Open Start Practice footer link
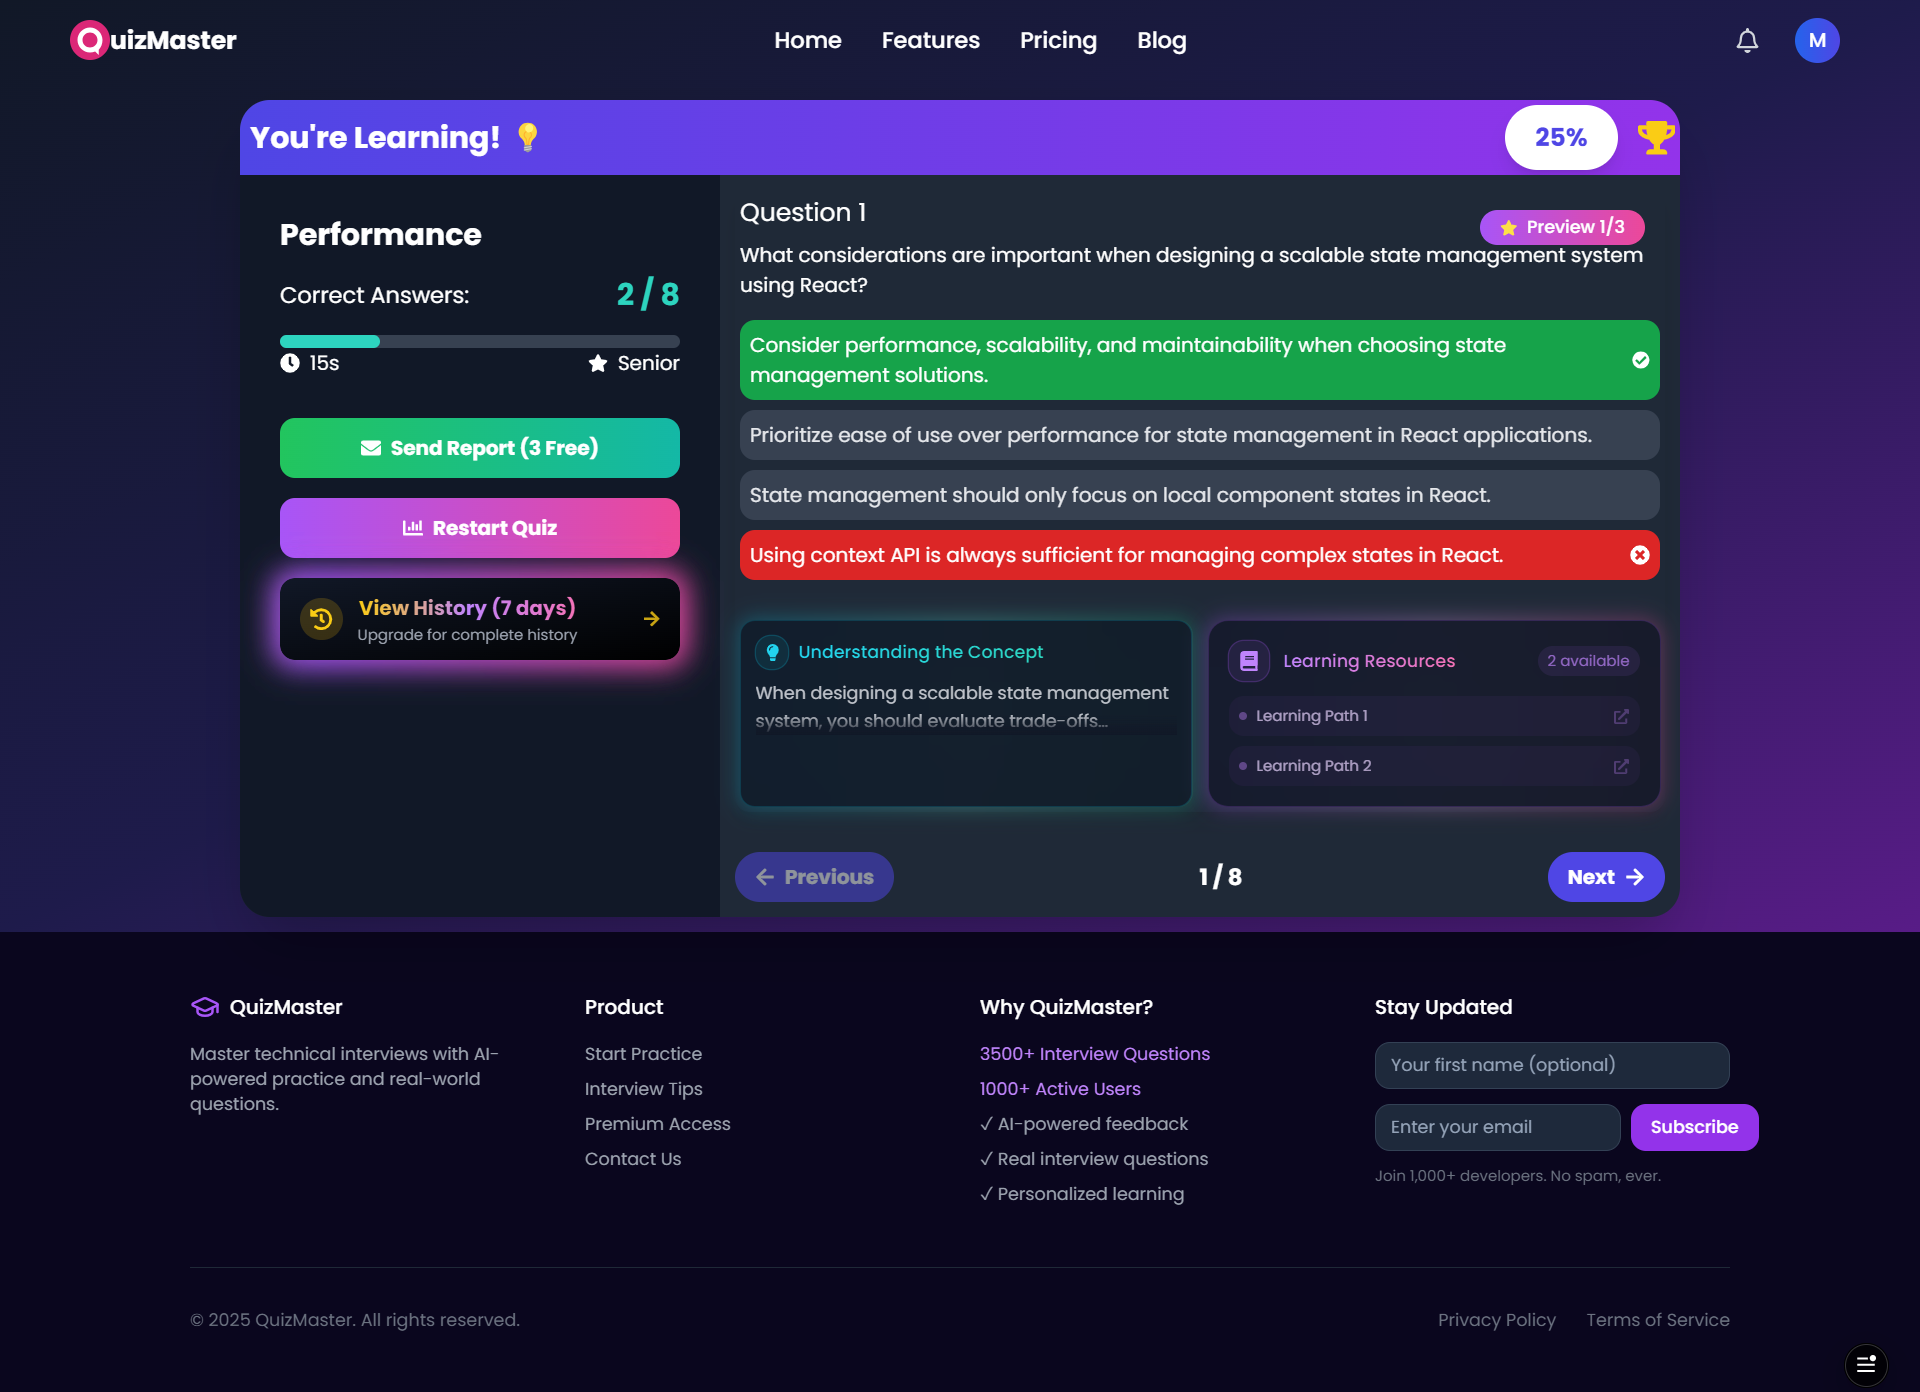 (643, 1054)
